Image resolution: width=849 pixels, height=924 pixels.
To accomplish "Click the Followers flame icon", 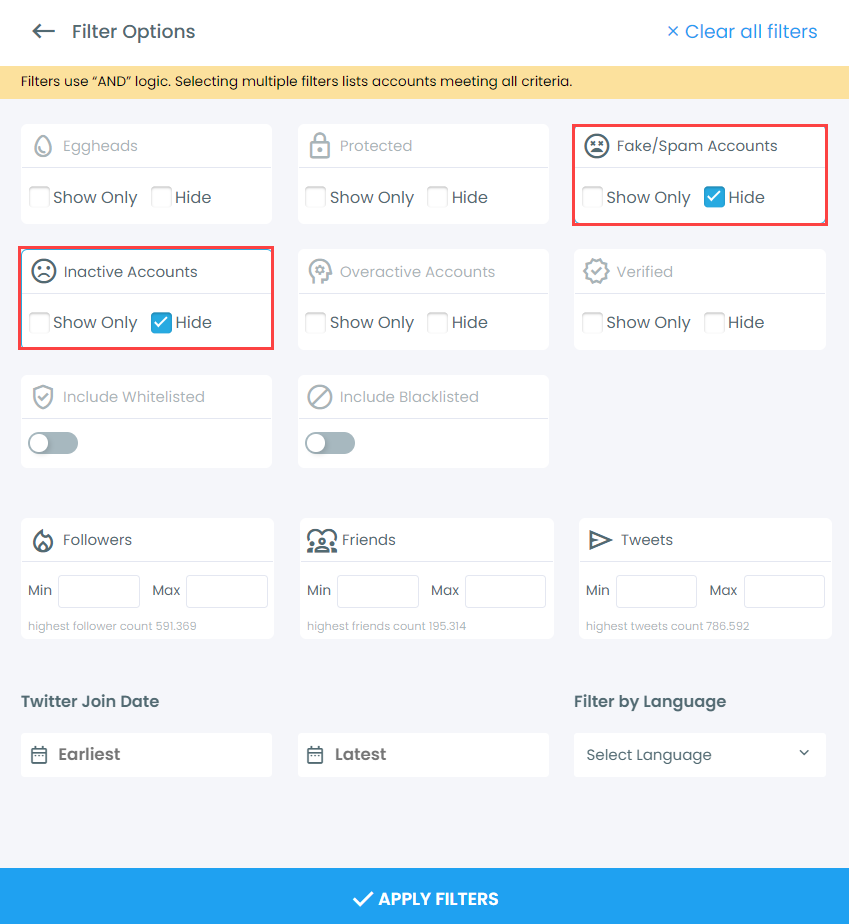I will point(42,540).
